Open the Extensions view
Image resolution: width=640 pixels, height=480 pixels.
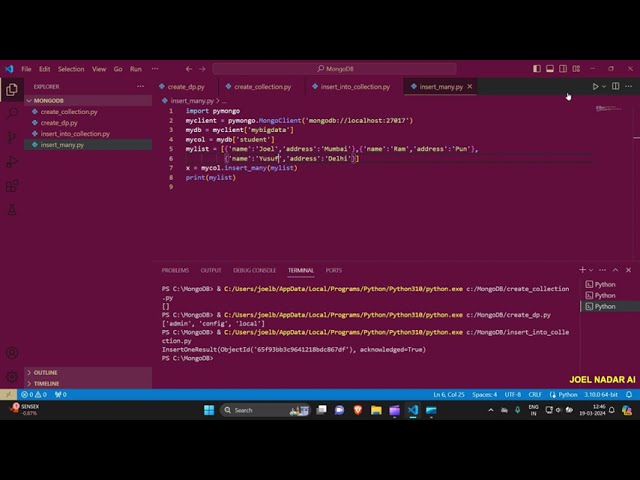coord(12,186)
